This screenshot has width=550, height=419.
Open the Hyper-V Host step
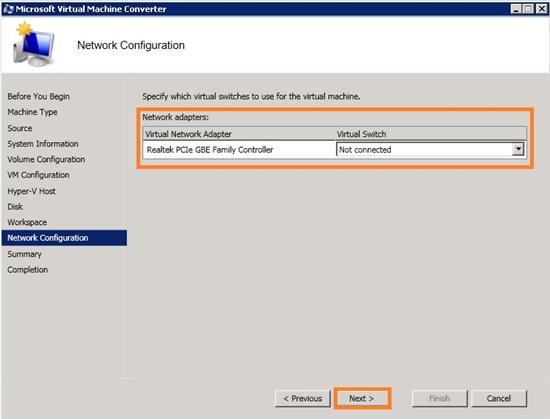32,191
